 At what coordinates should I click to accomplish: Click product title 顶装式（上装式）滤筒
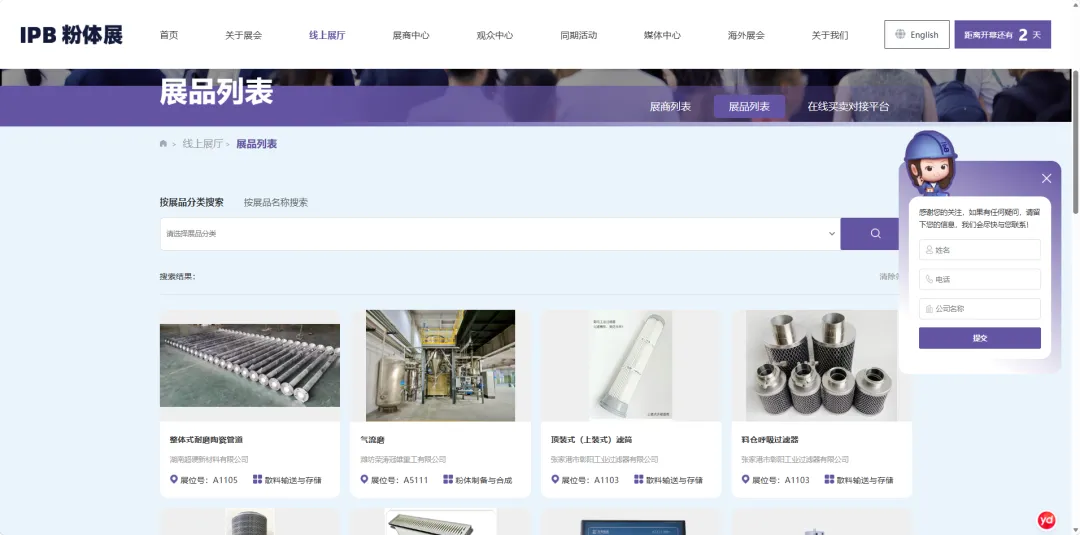[591, 439]
